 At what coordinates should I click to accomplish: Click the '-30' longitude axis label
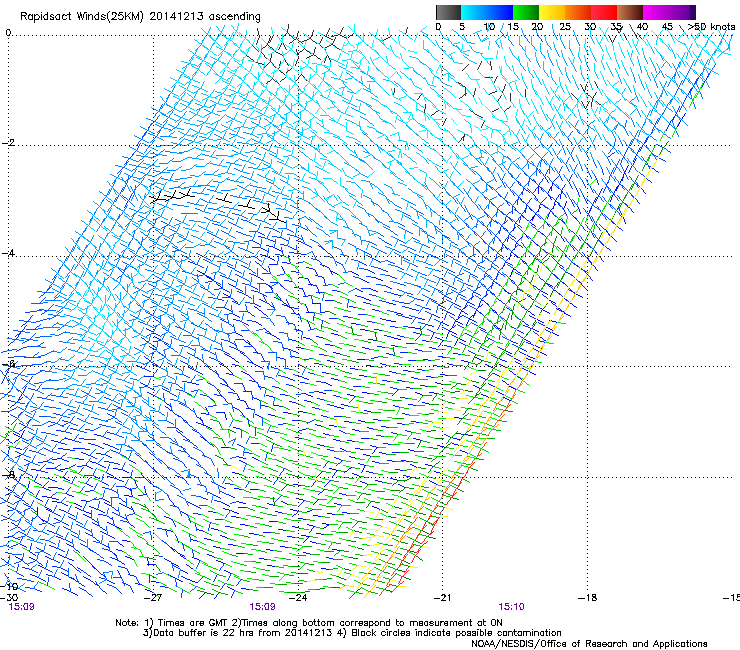click(x=9, y=598)
